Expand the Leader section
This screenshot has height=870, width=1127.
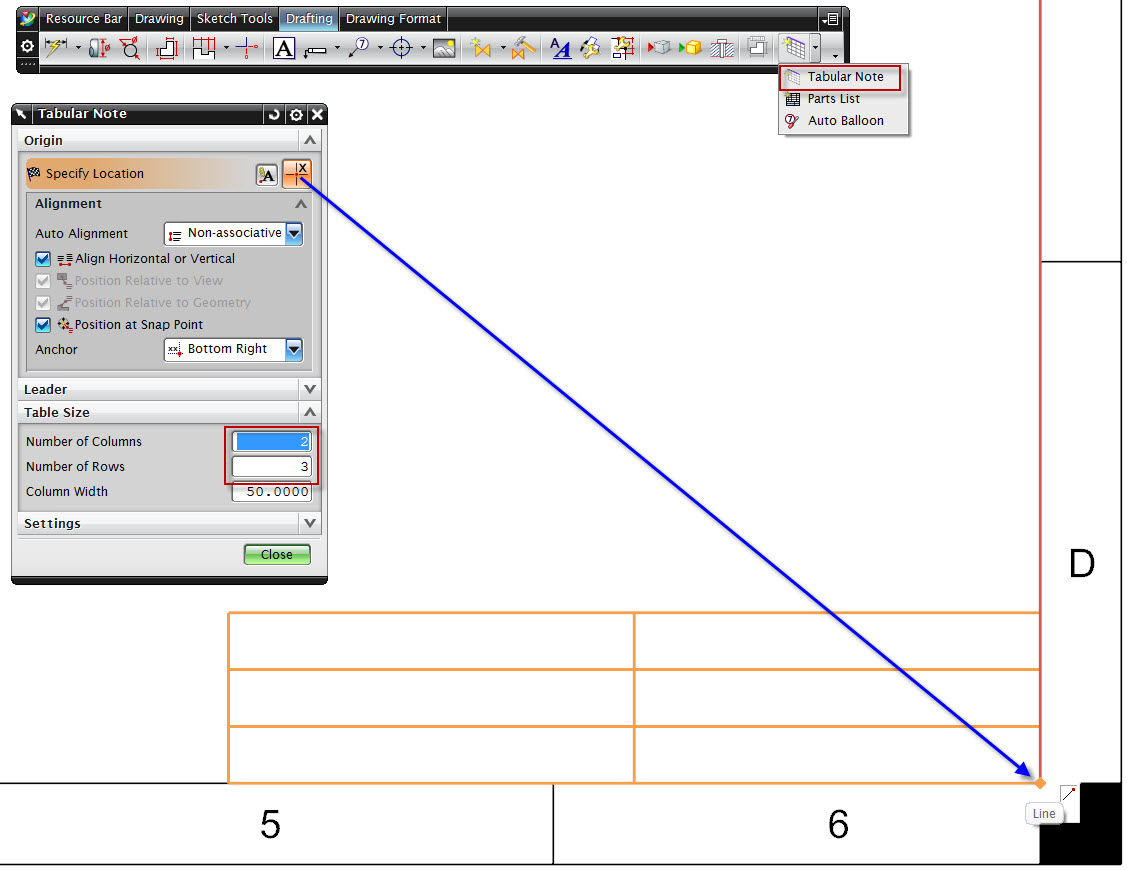(310, 389)
